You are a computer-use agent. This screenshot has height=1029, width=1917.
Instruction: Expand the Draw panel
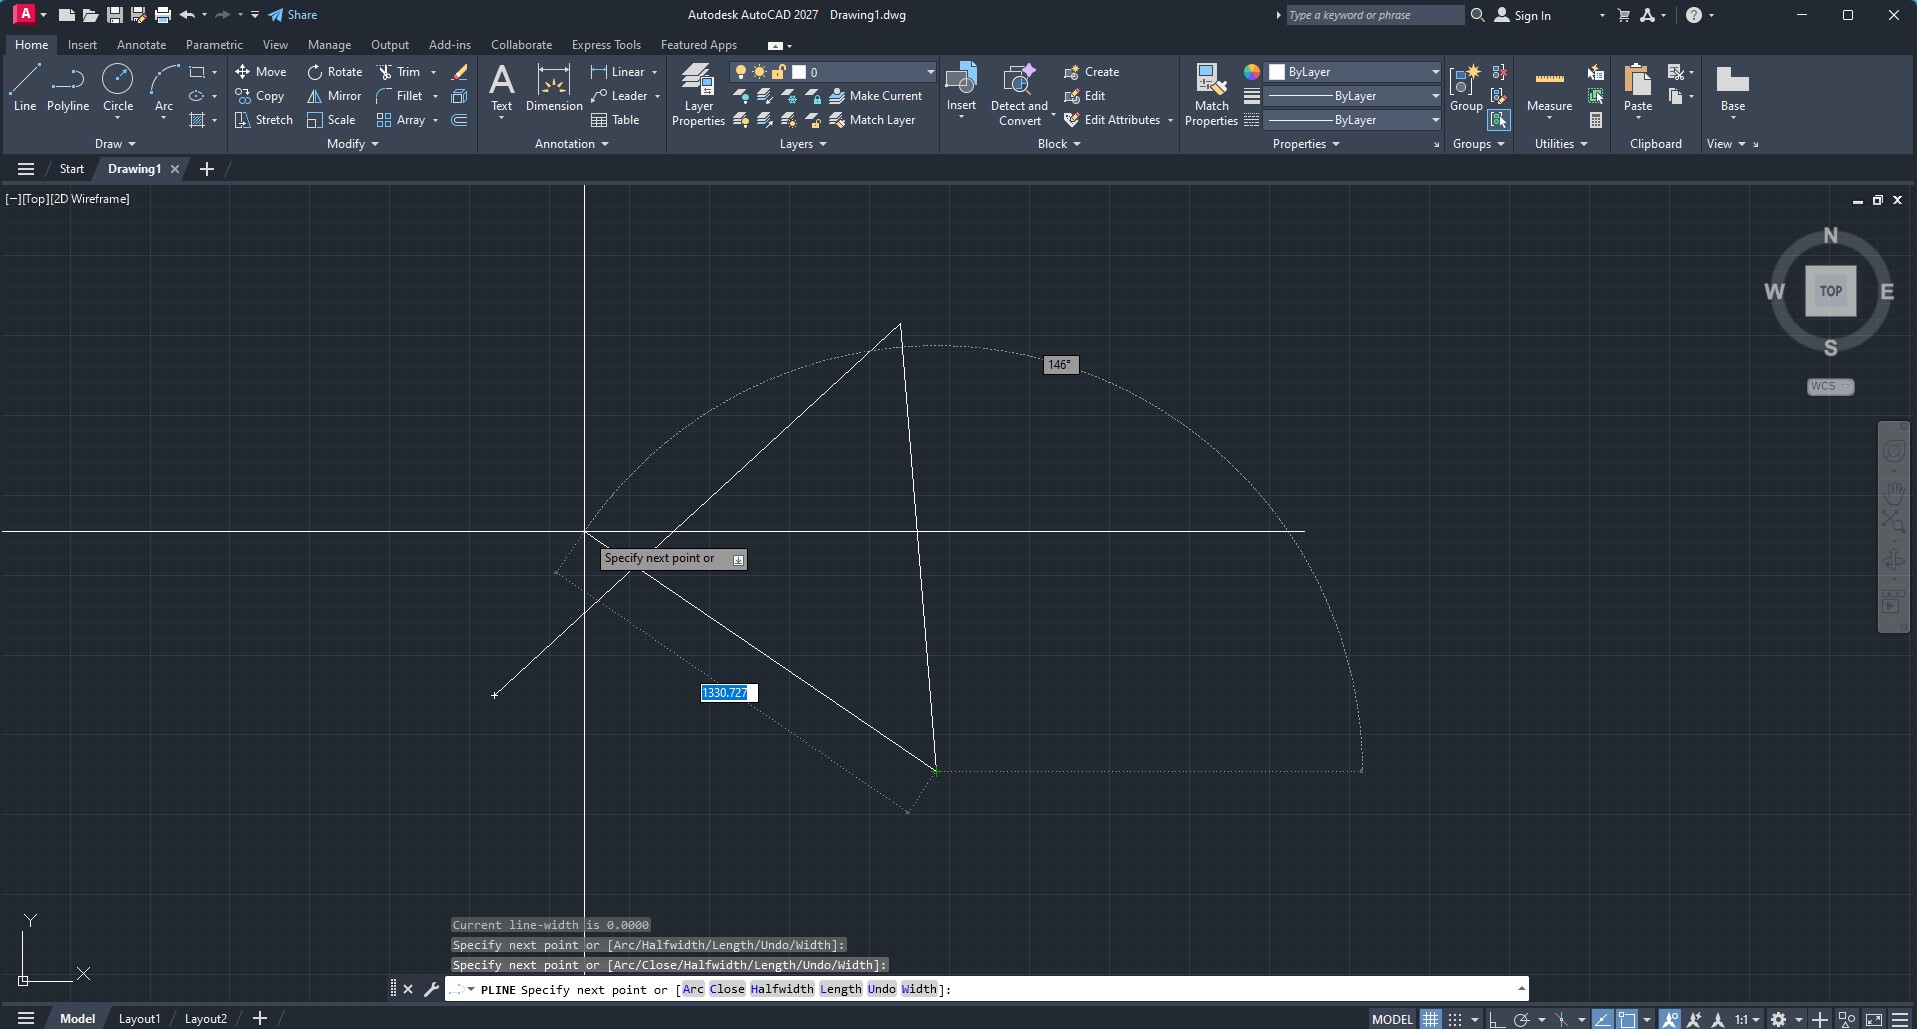(x=115, y=144)
